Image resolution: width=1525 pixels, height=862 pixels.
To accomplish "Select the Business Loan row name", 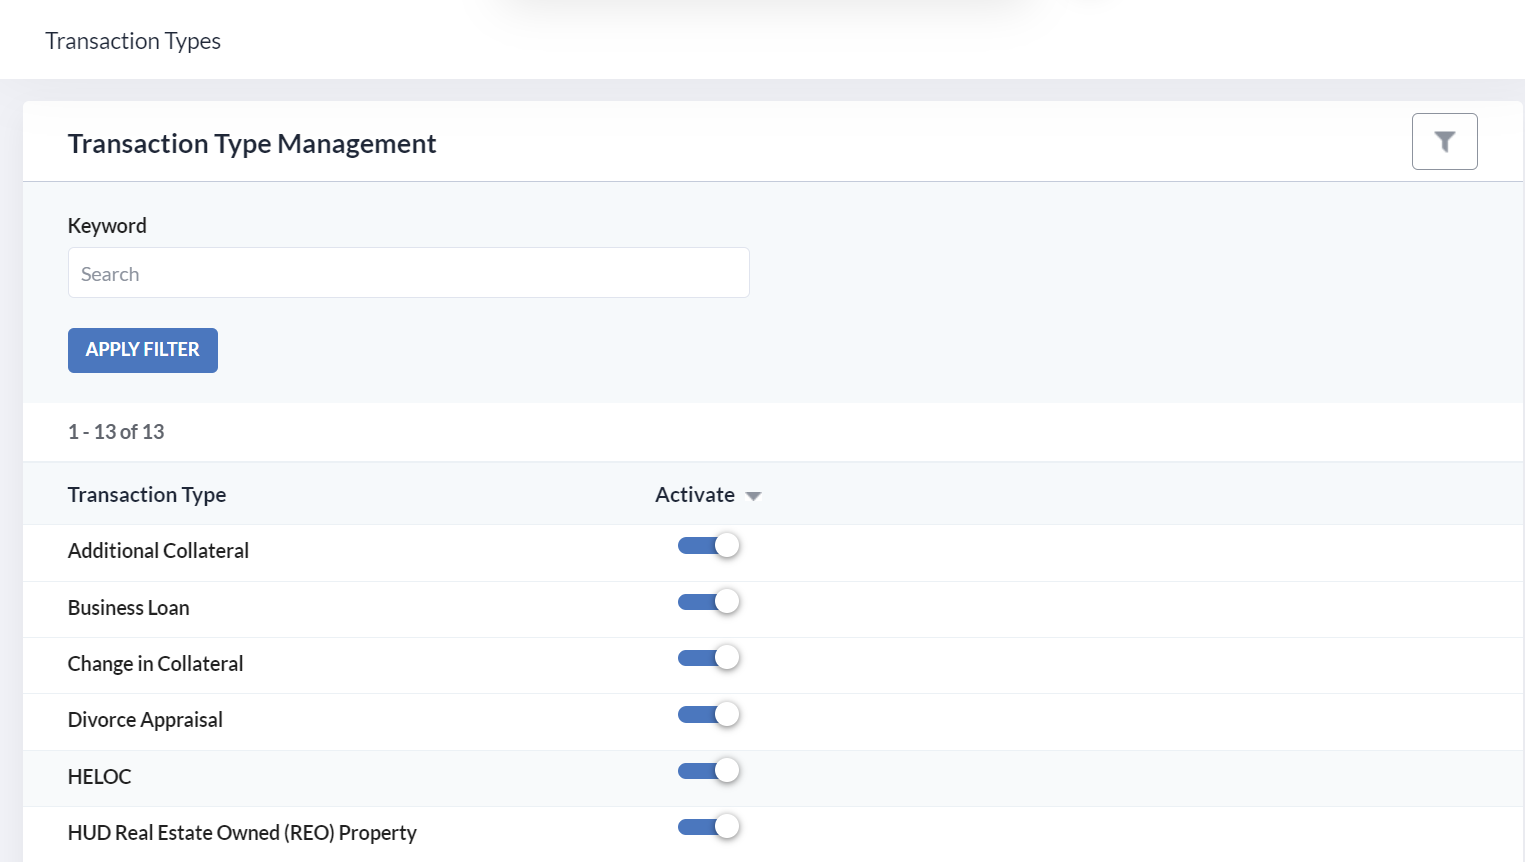I will (x=128, y=607).
